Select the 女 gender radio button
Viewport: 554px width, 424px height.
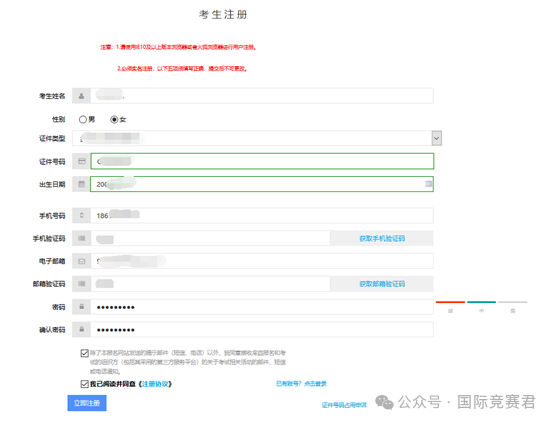point(114,119)
